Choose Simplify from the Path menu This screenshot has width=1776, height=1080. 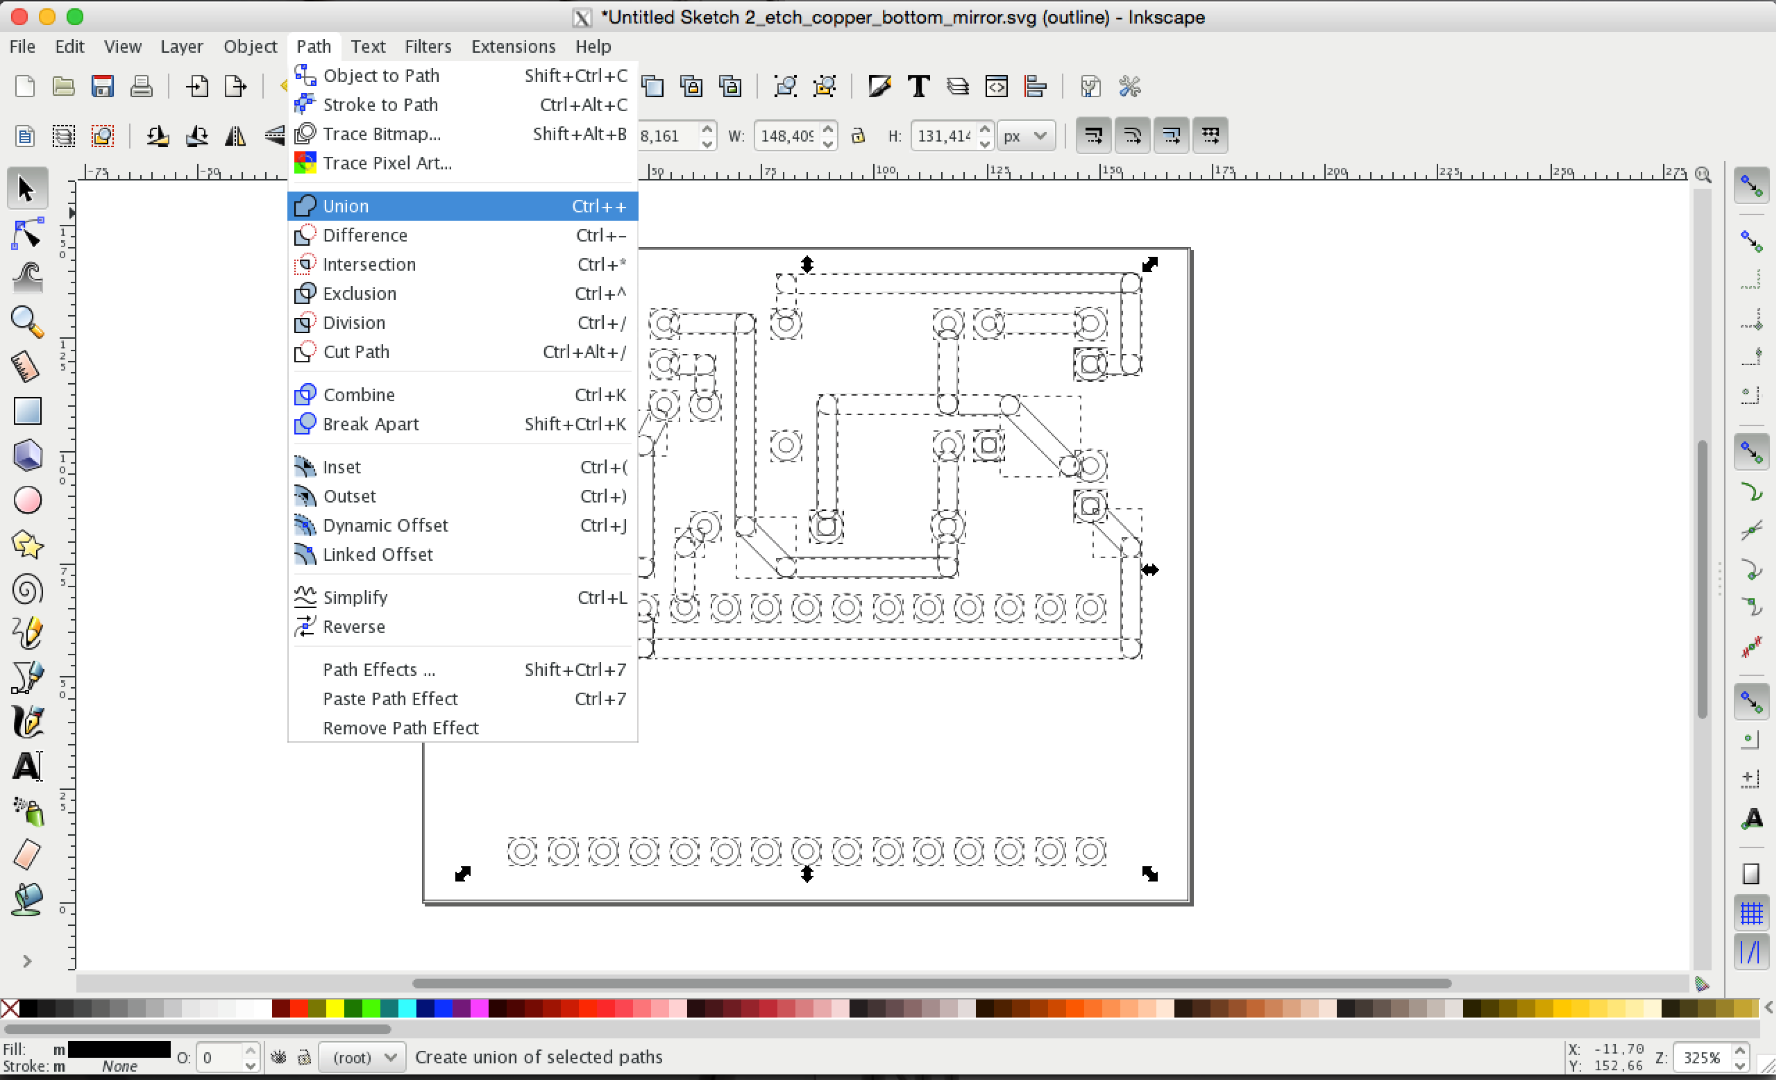tap(463, 597)
